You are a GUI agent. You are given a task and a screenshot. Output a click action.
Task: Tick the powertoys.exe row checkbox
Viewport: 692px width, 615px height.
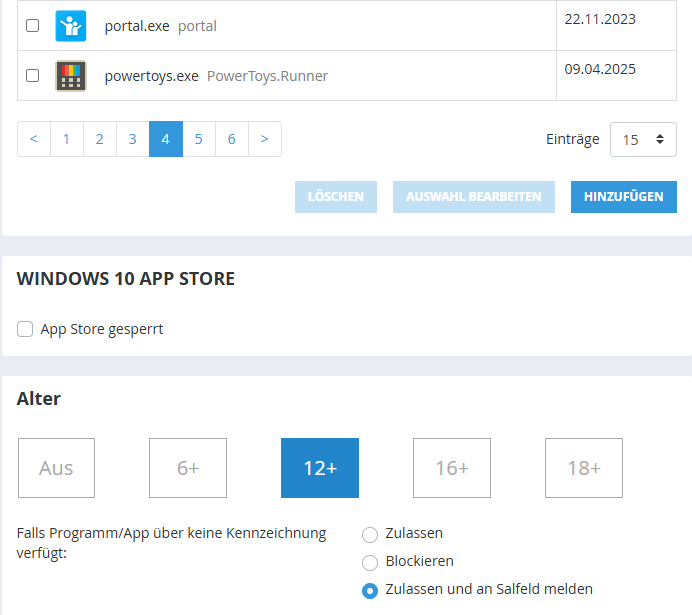33,76
